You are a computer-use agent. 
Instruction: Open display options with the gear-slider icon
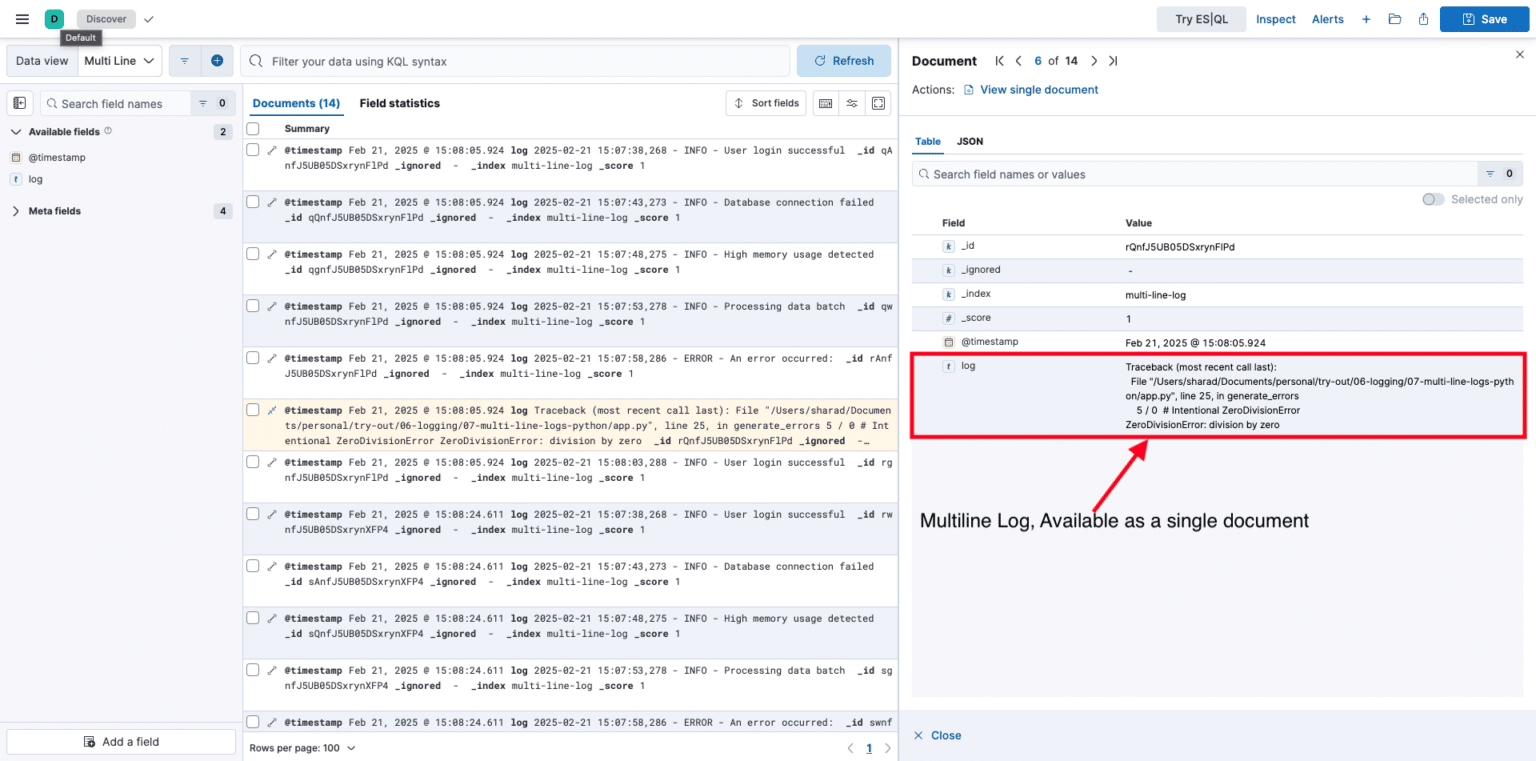click(852, 103)
